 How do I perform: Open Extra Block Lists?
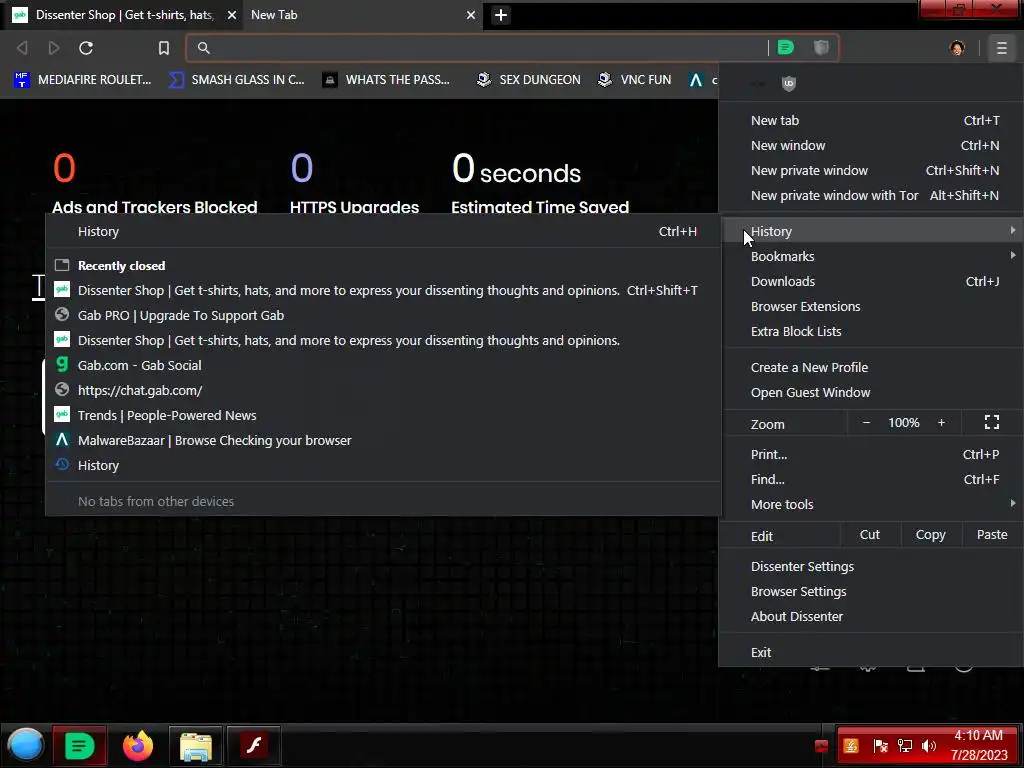click(x=872, y=331)
